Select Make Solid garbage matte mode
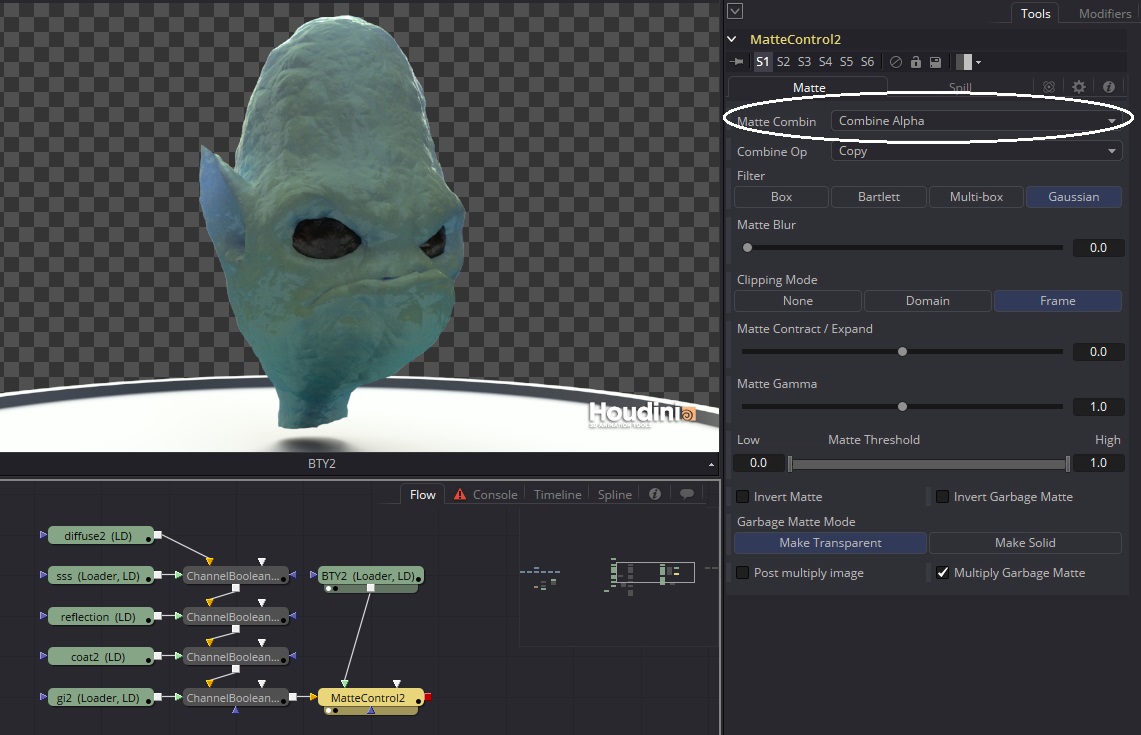Screen dimensions: 1141x735 (1025, 542)
